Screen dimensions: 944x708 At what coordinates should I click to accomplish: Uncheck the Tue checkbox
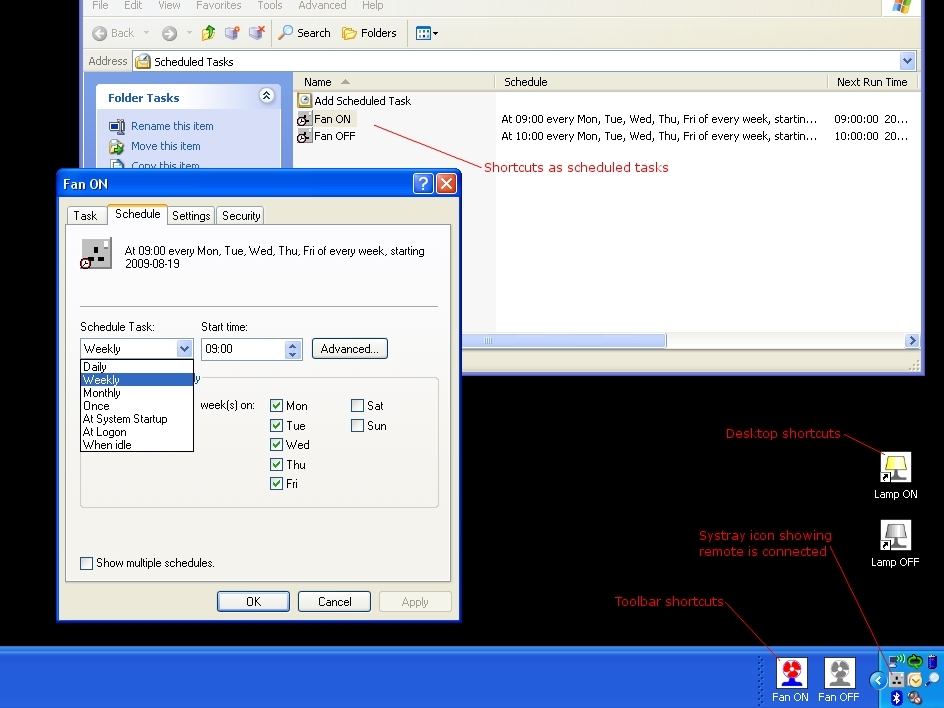click(x=276, y=426)
